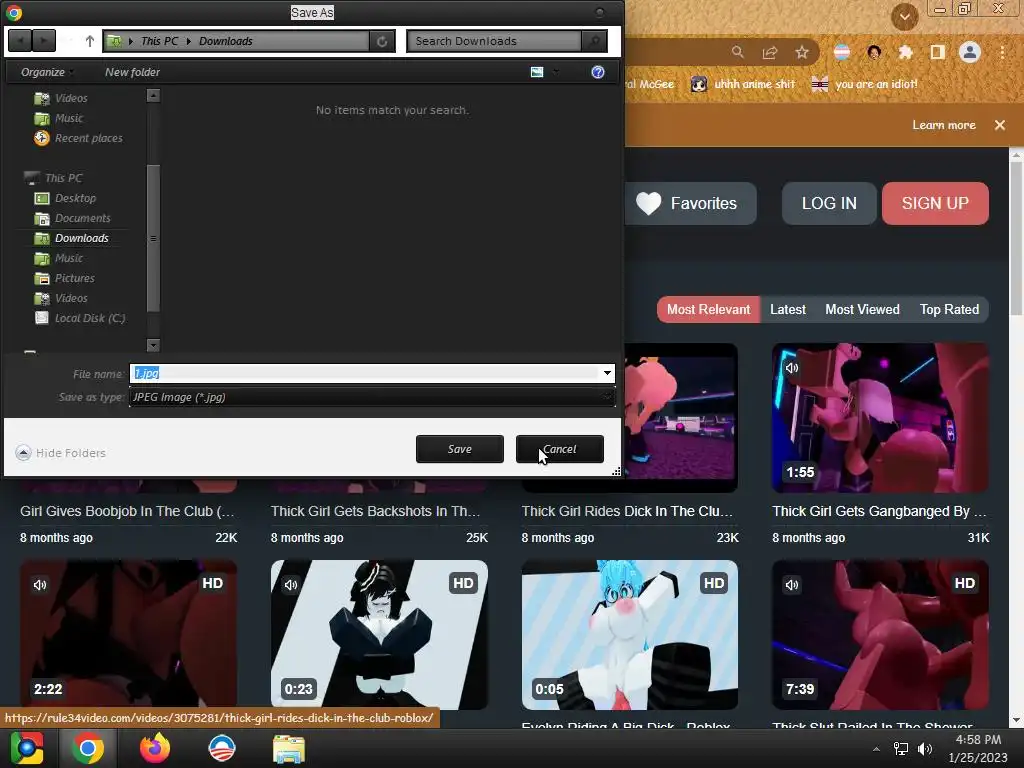Click Learn more on the notification bar
The width and height of the screenshot is (1024, 768).
coord(944,125)
